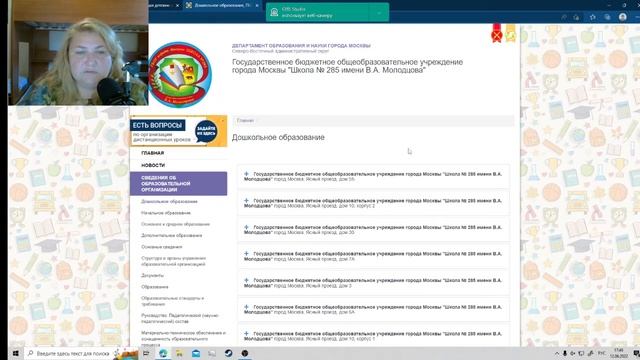Click the 'Главная' breadcrumb

tap(245, 120)
